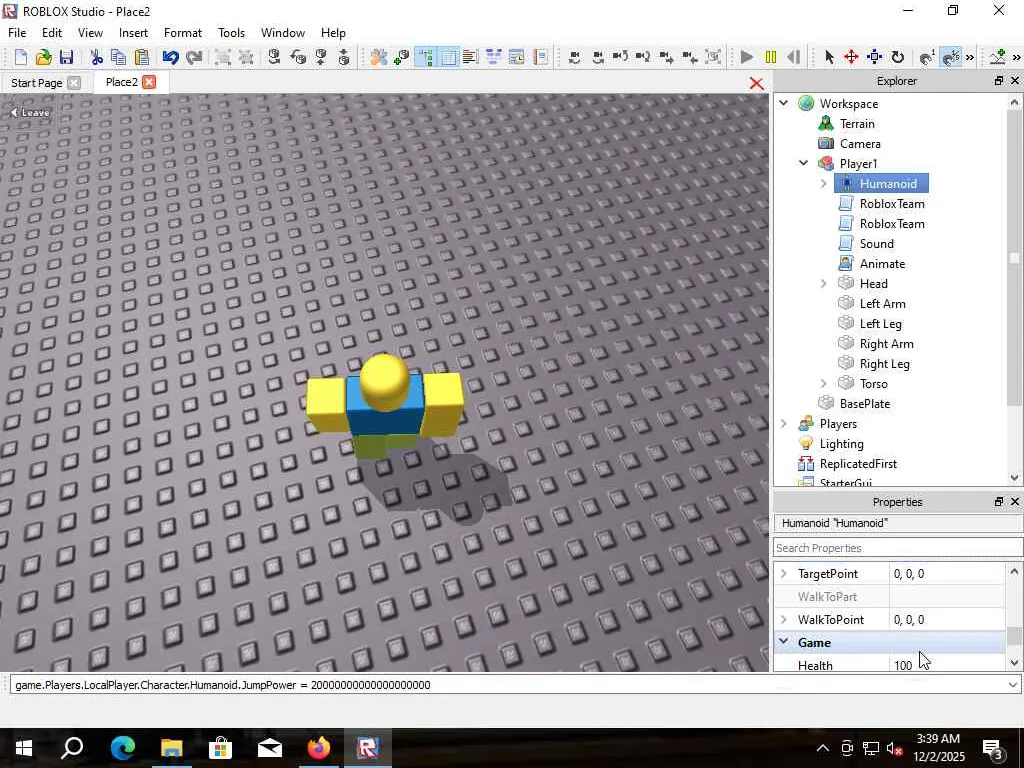Open the Help menu
This screenshot has width=1024, height=768.
point(333,33)
